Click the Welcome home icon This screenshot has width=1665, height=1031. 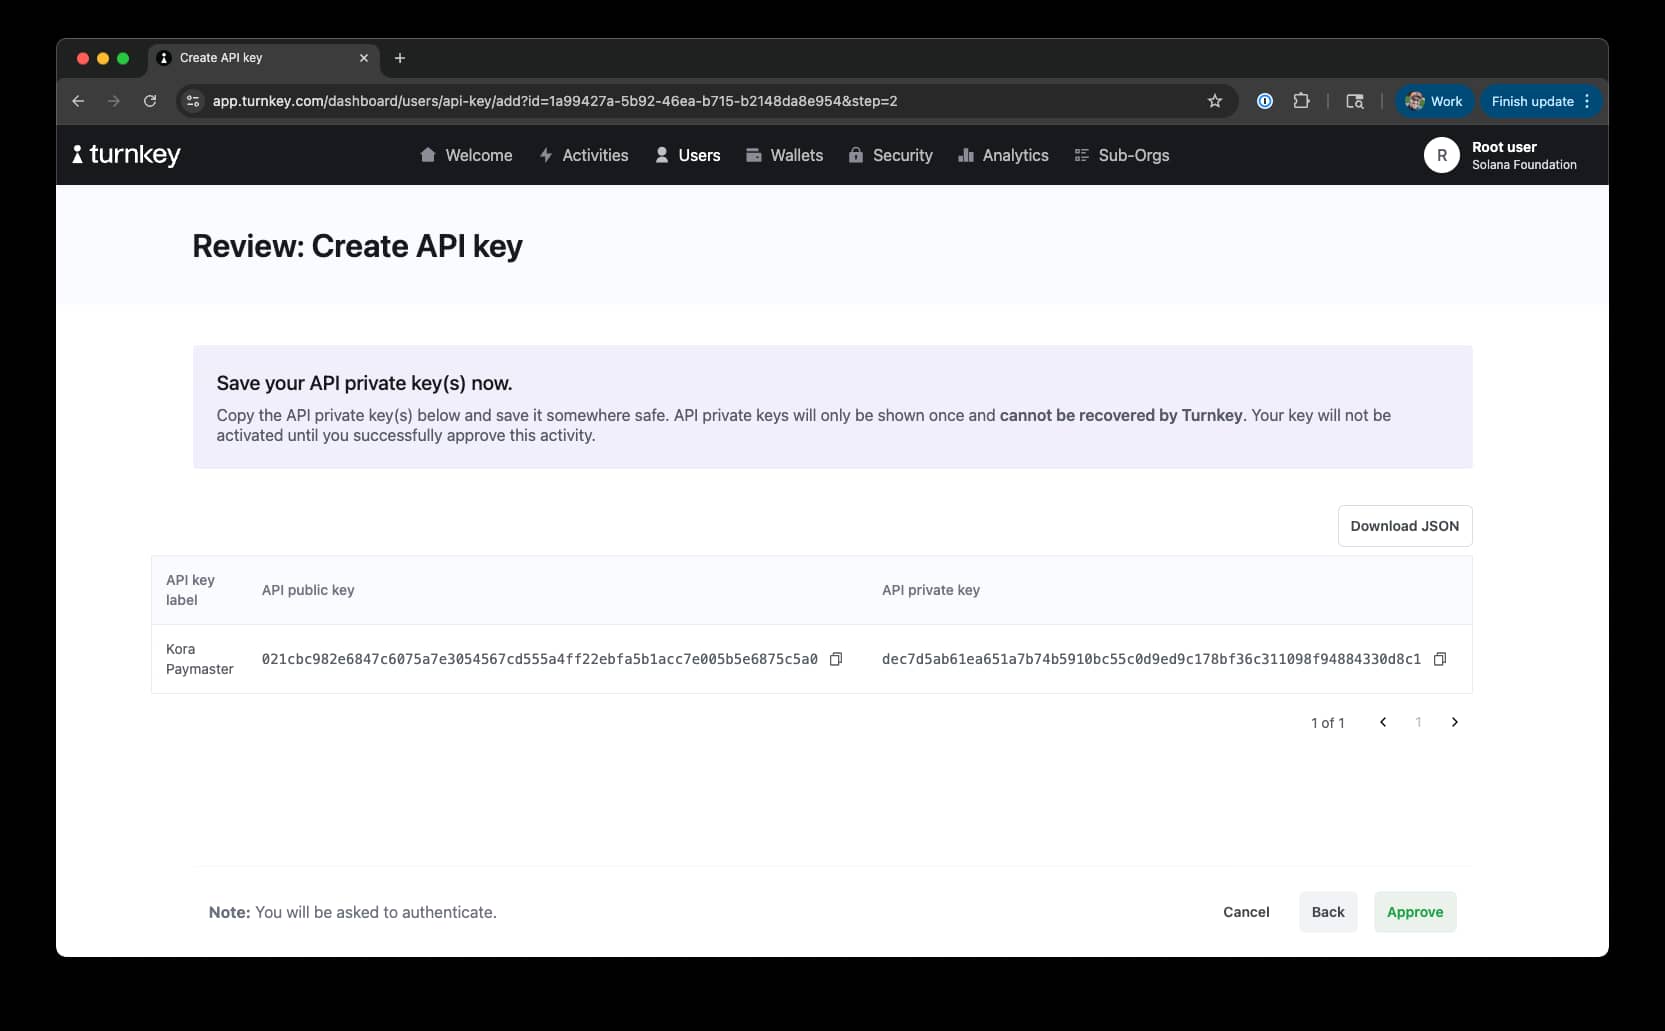[x=429, y=155]
